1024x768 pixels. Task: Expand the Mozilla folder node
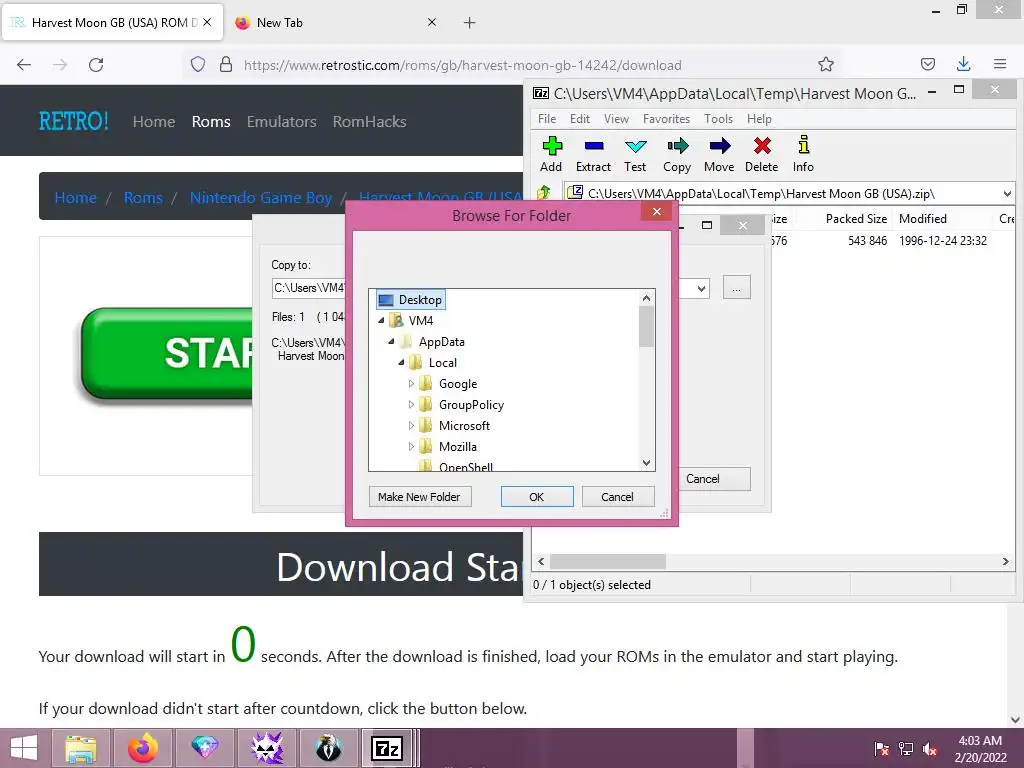[411, 447]
